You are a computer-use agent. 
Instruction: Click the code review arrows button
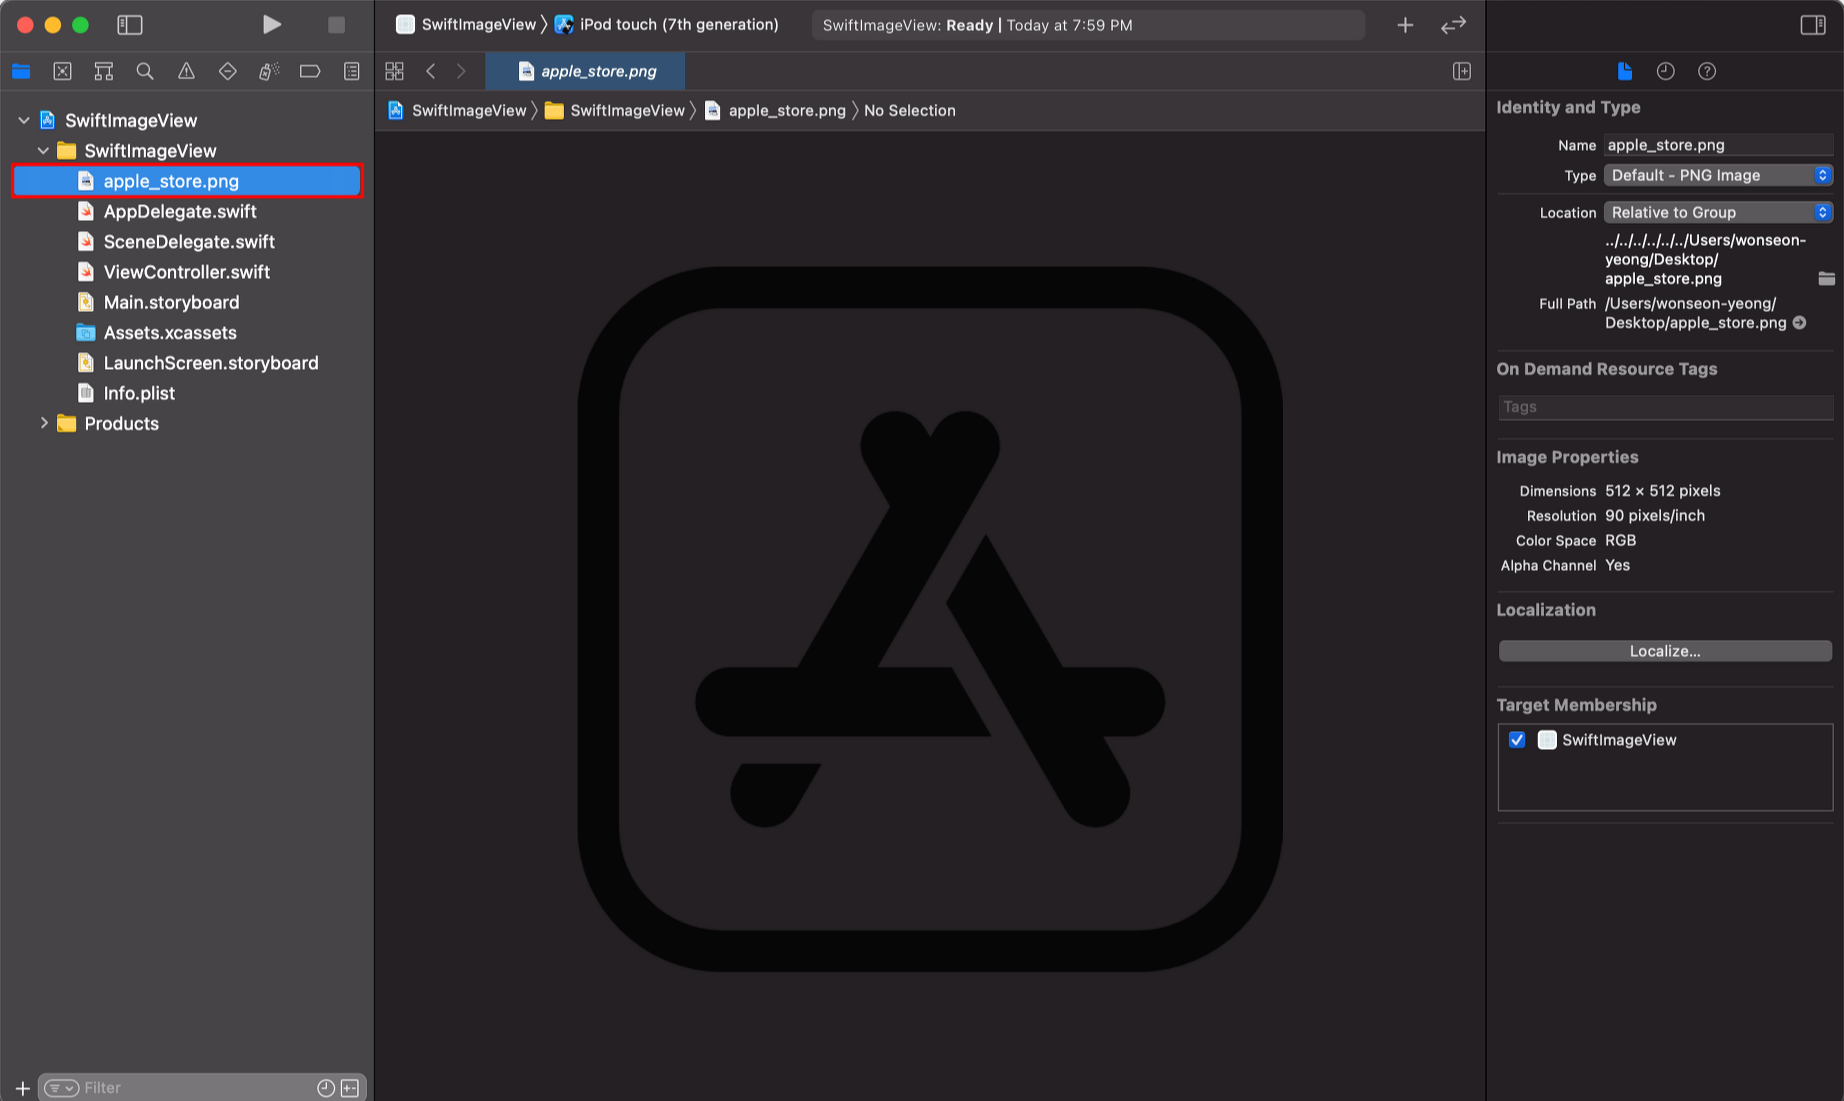pos(1453,25)
